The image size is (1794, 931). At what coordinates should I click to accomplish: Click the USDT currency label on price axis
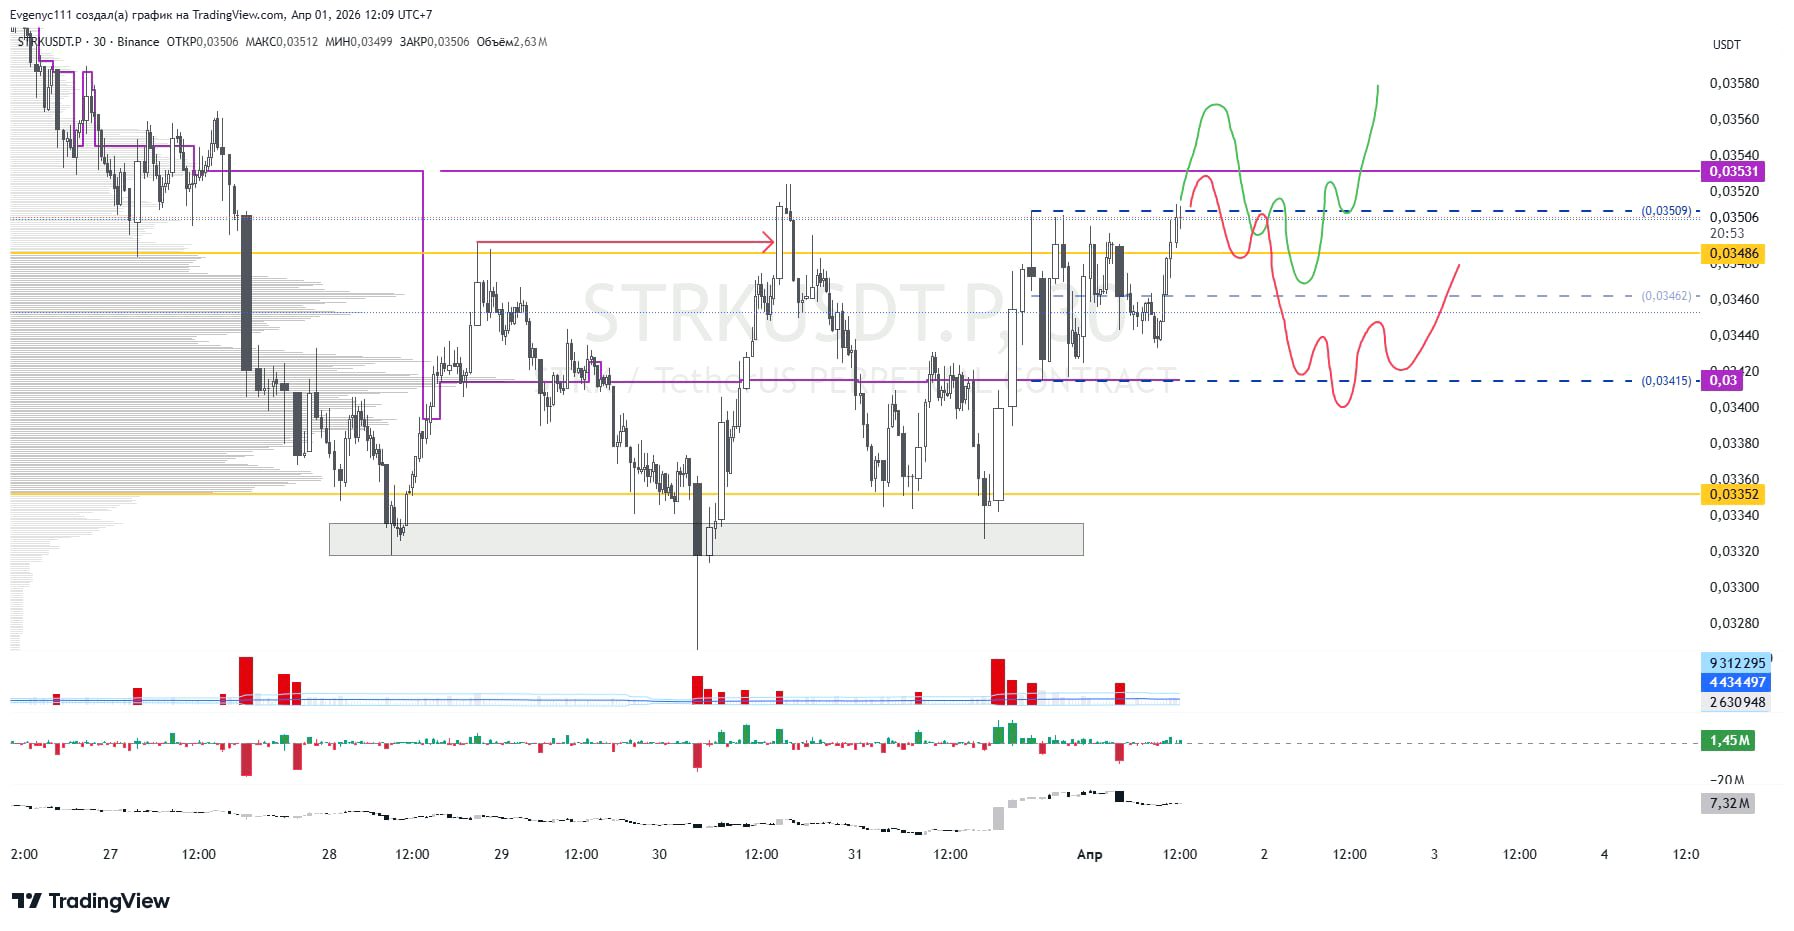1726,45
